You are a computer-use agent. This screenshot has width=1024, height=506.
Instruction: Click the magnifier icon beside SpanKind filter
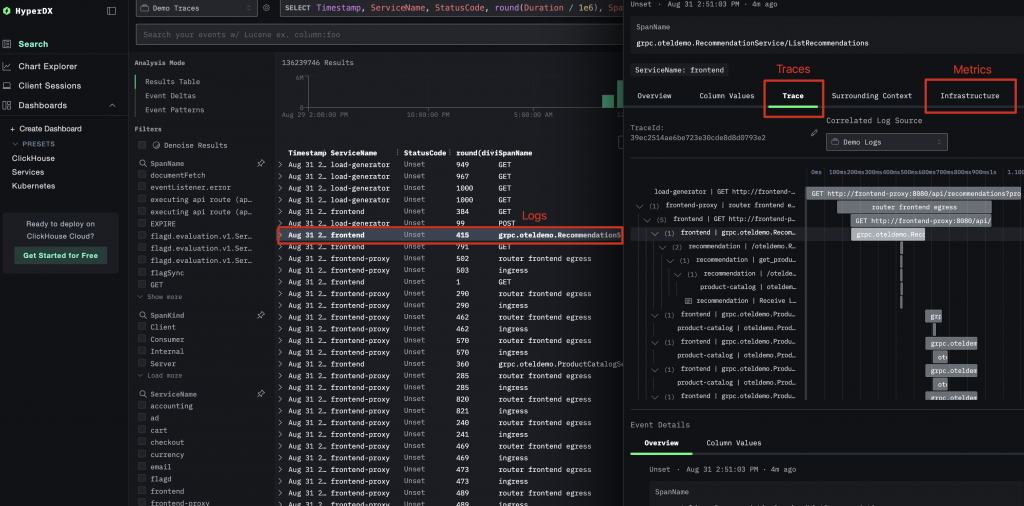(x=143, y=315)
